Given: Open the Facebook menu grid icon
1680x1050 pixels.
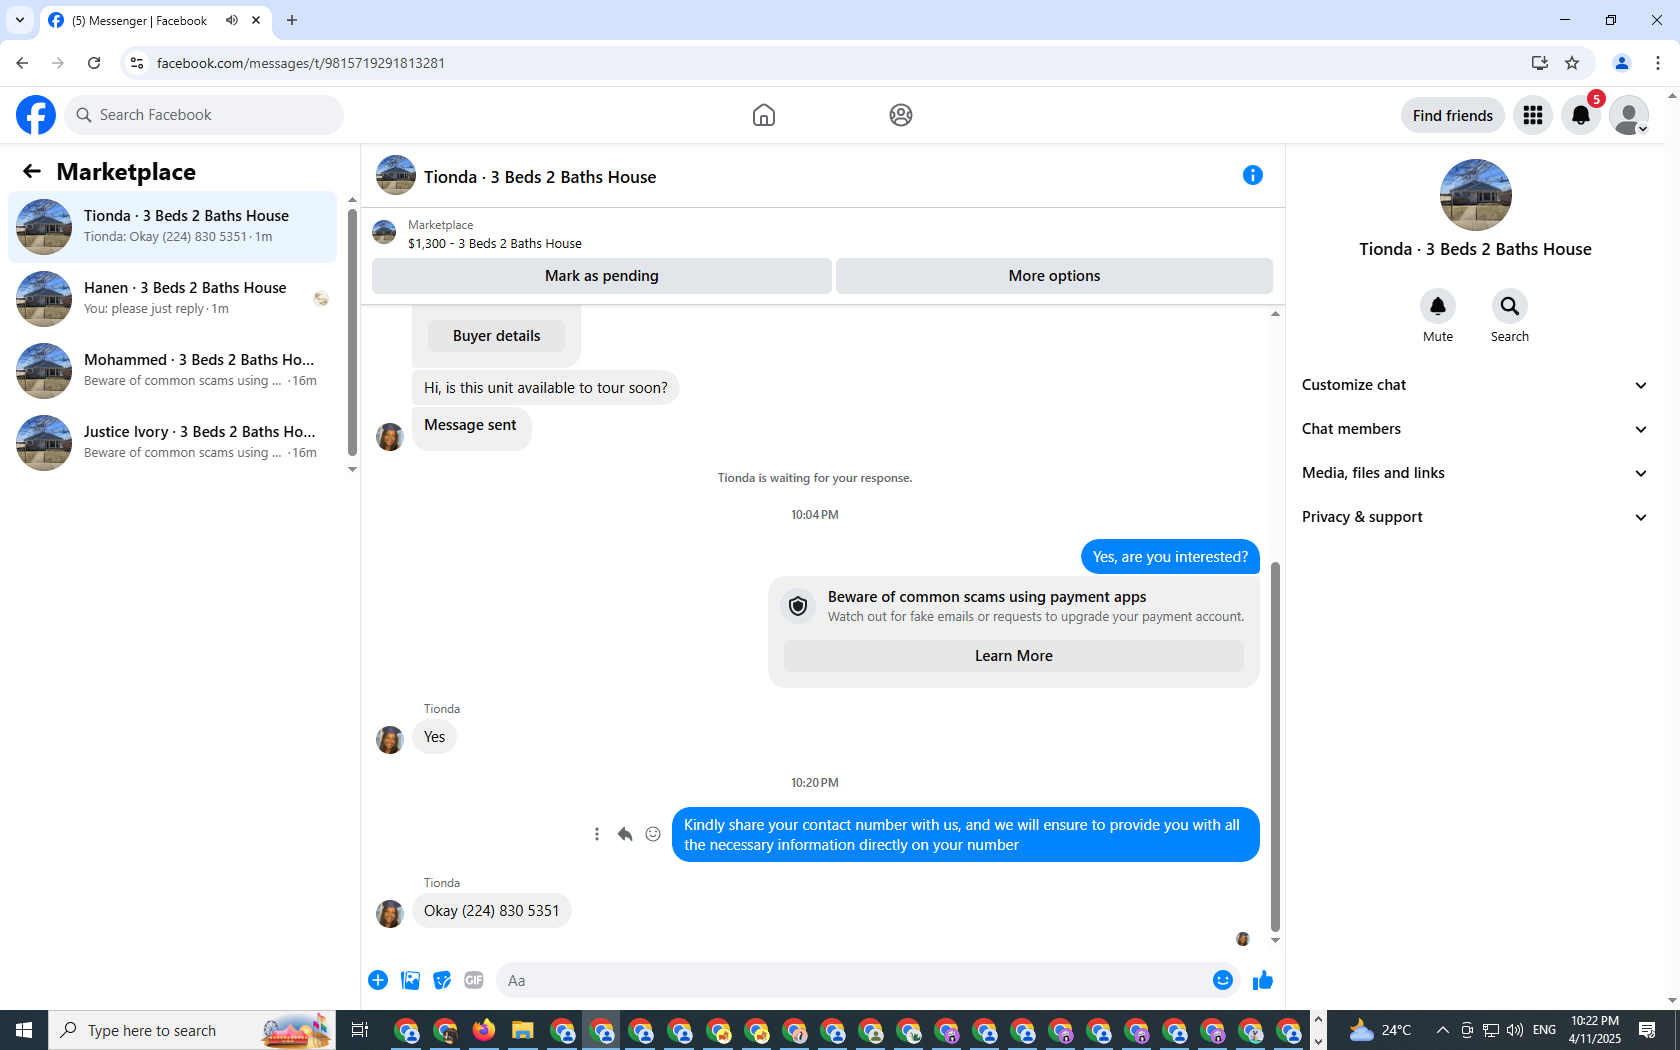Looking at the screenshot, I should pyautogui.click(x=1533, y=115).
